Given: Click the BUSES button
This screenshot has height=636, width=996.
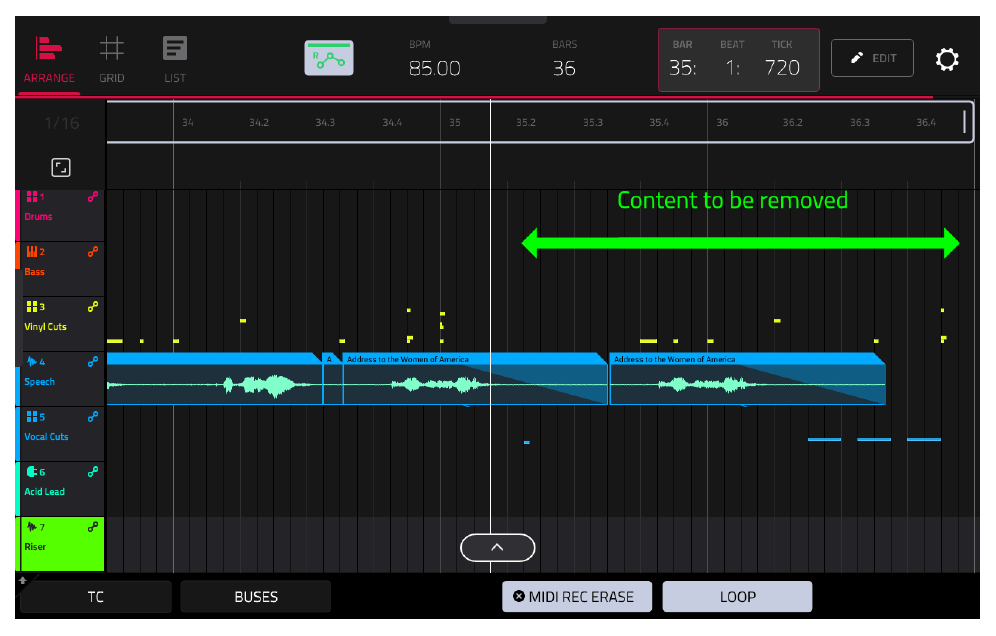Looking at the screenshot, I should click(x=256, y=597).
